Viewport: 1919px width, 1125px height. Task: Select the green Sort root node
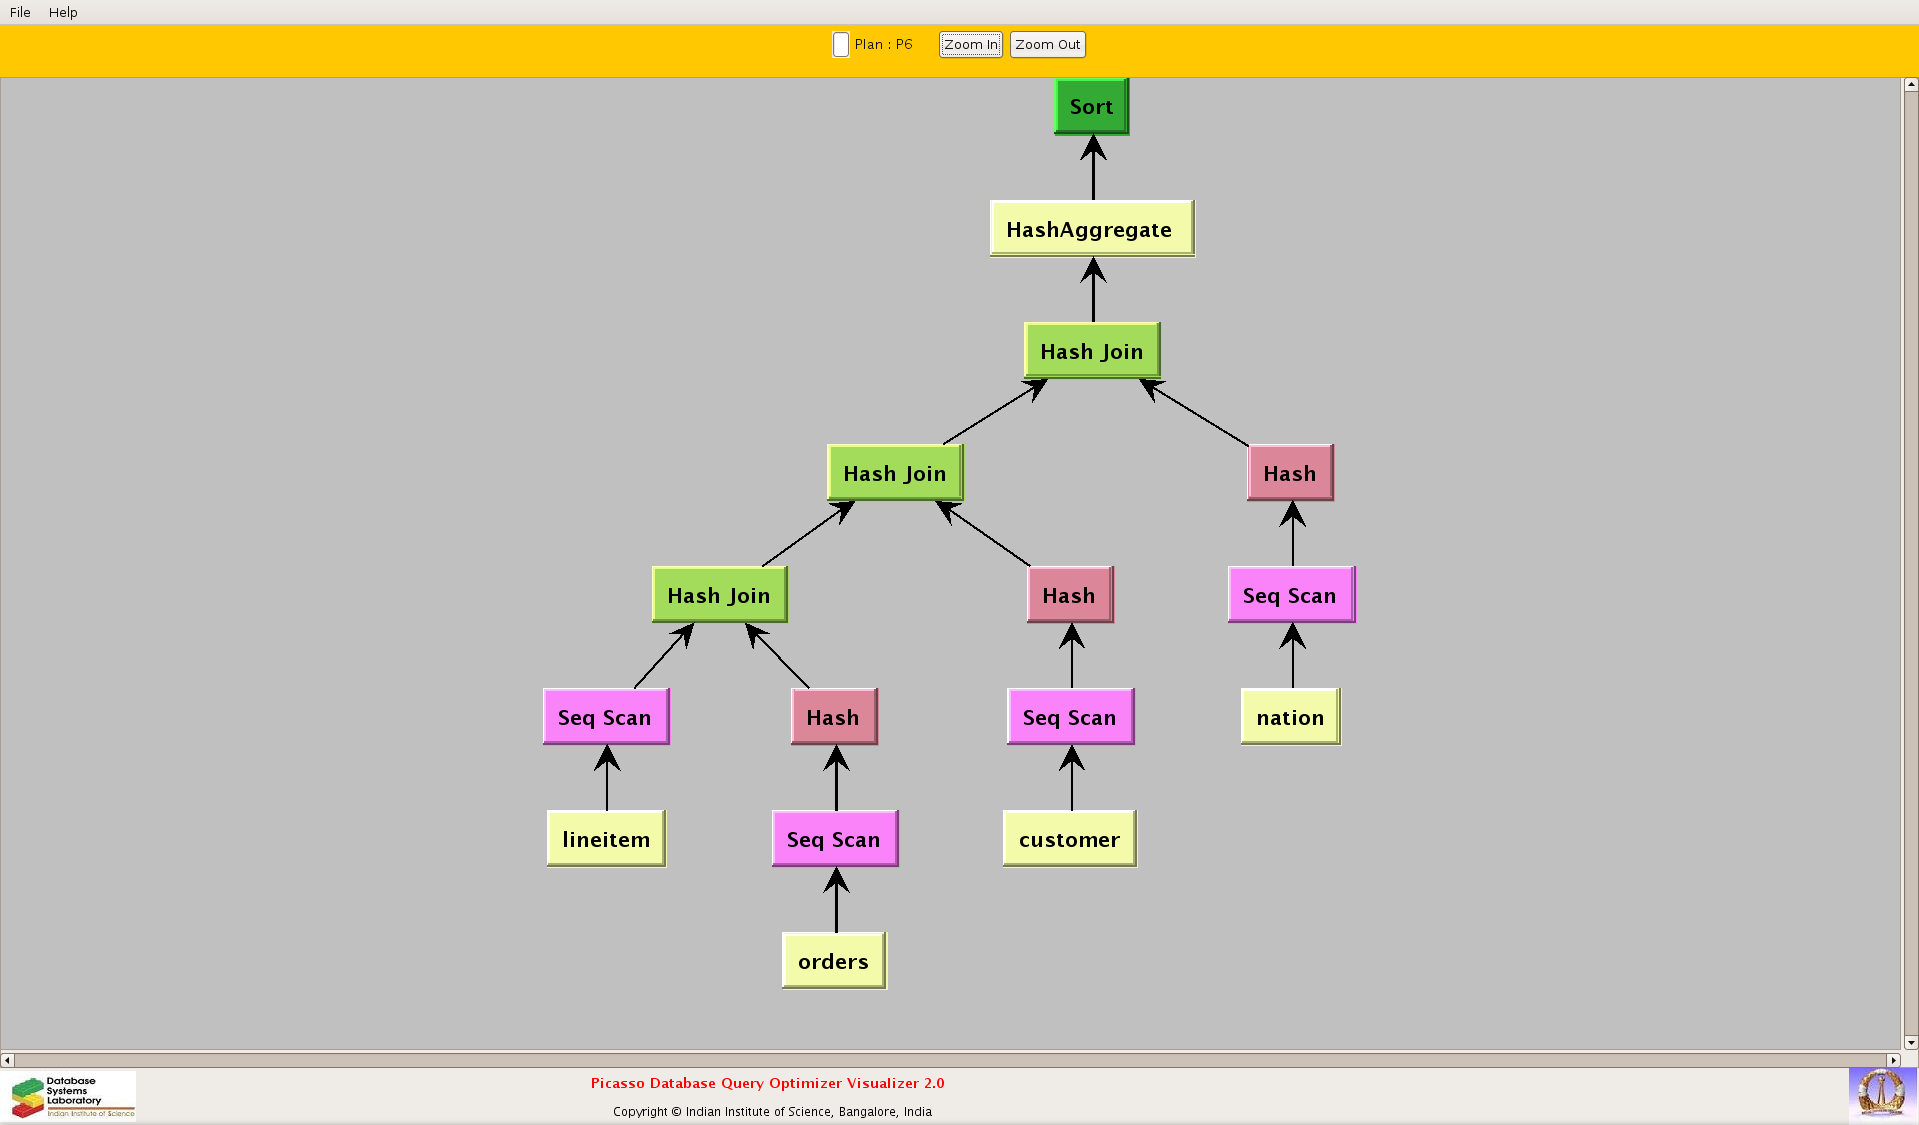[1091, 107]
